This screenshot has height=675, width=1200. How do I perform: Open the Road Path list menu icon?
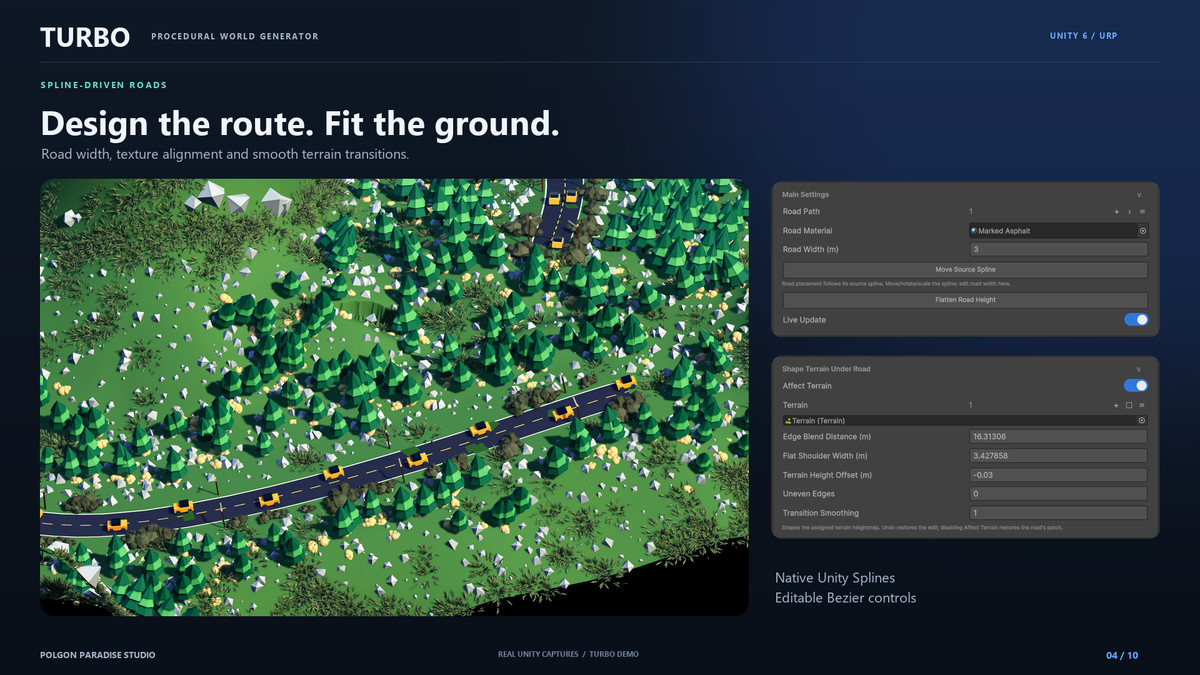click(x=1142, y=212)
